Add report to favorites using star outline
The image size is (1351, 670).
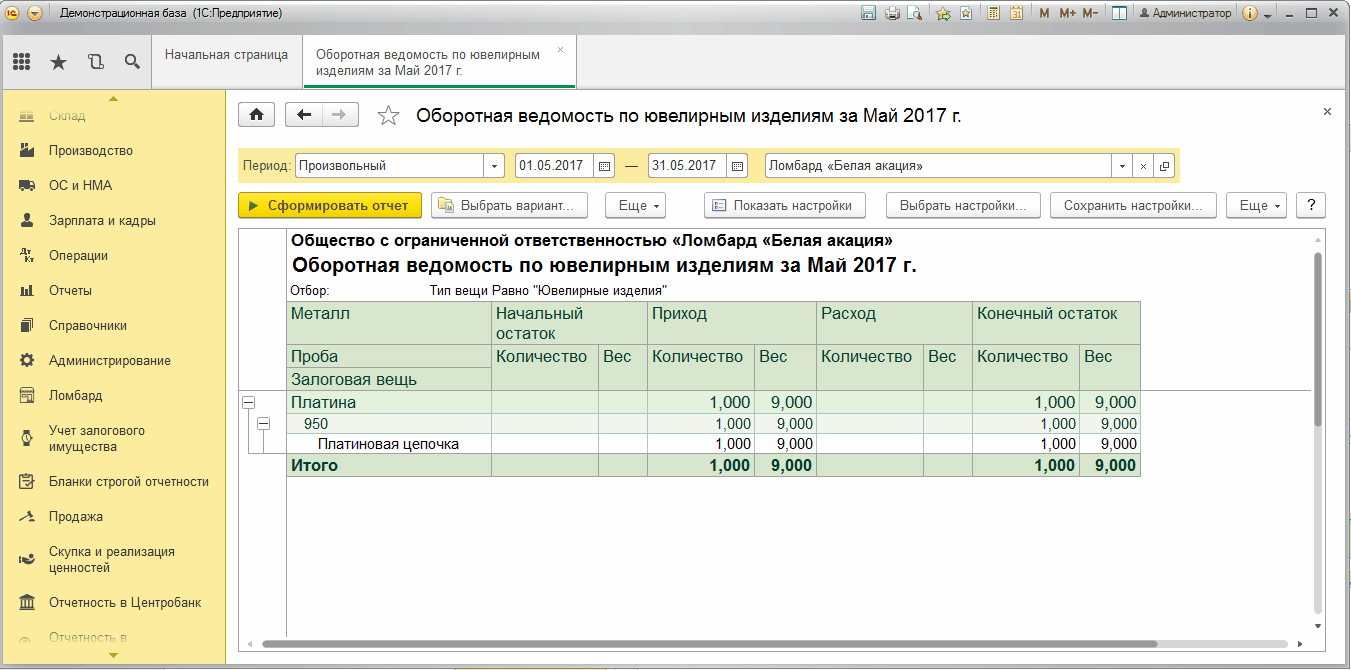(388, 116)
